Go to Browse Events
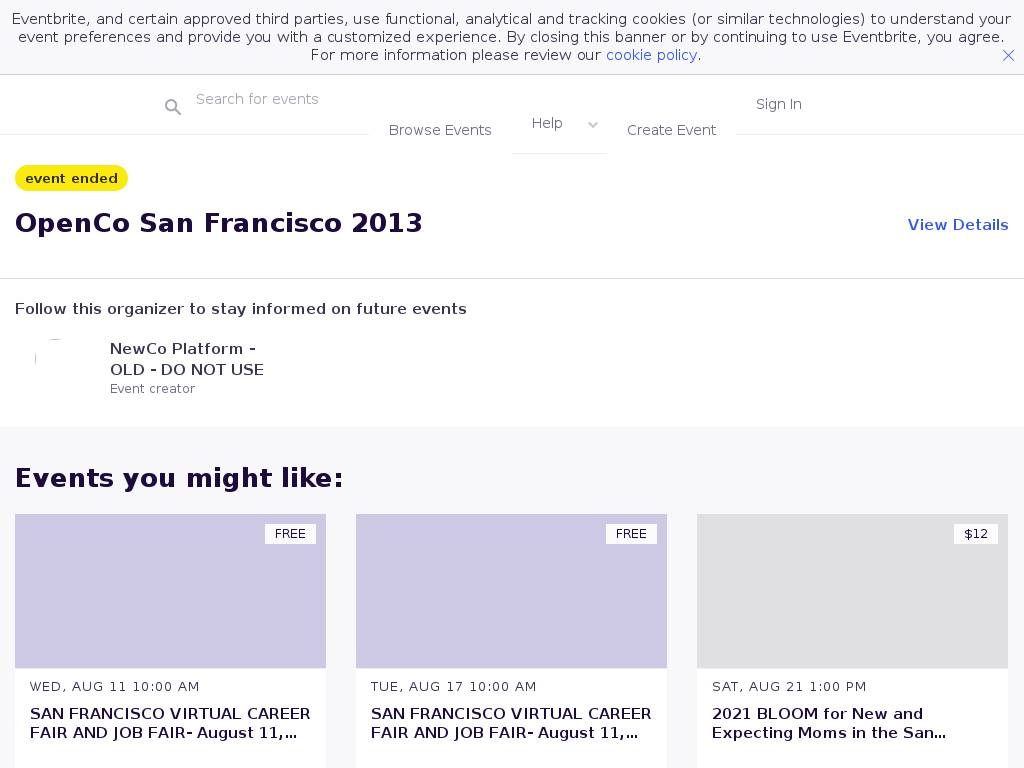Viewport: 1024px width, 768px height. pos(440,130)
